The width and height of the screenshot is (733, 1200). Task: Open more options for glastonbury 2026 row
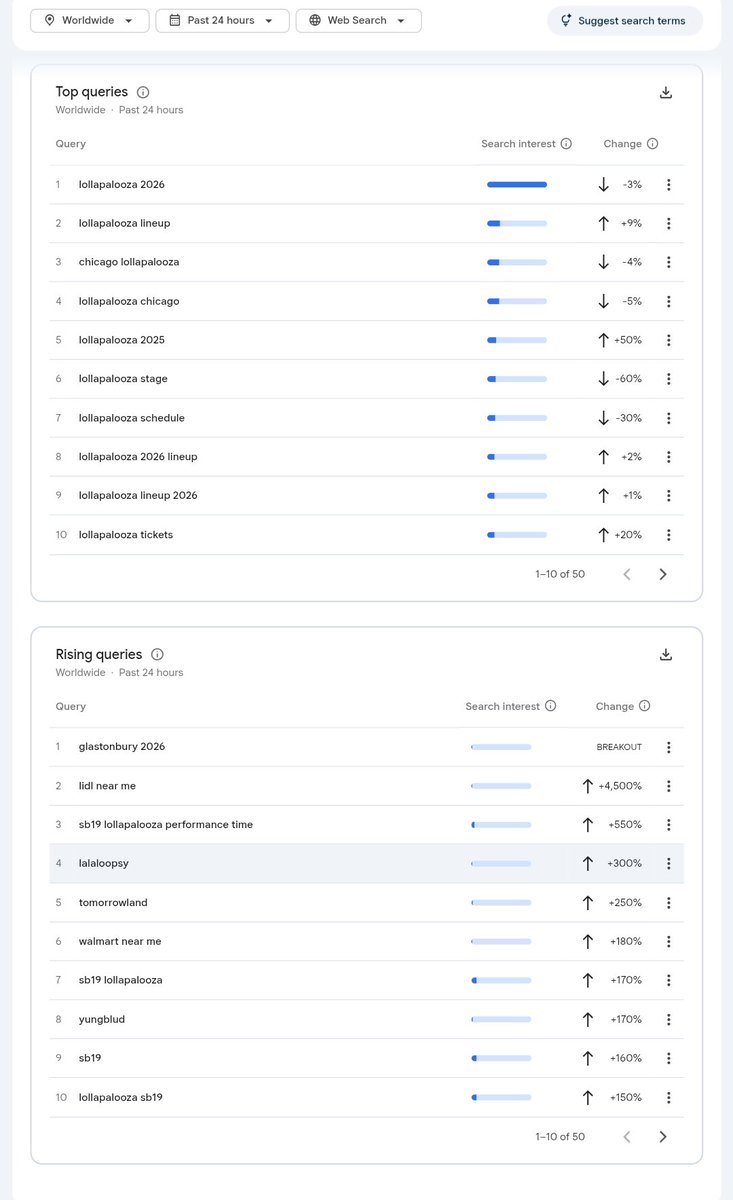click(x=668, y=747)
